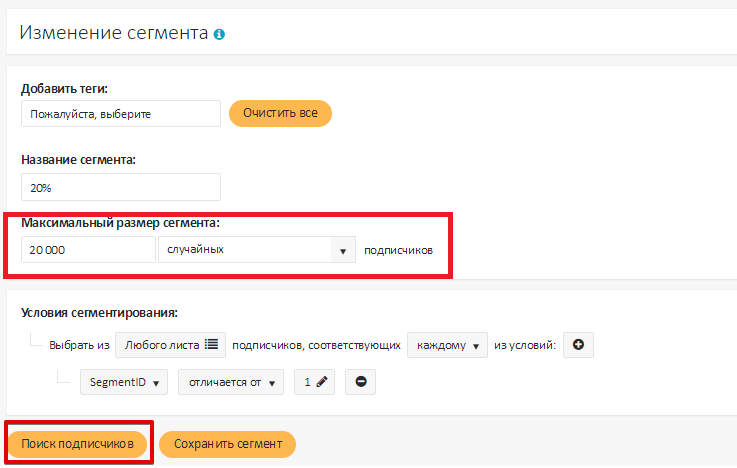
Task: Focus the tags field "Пожалуйста, выберите"
Action: [x=120, y=113]
